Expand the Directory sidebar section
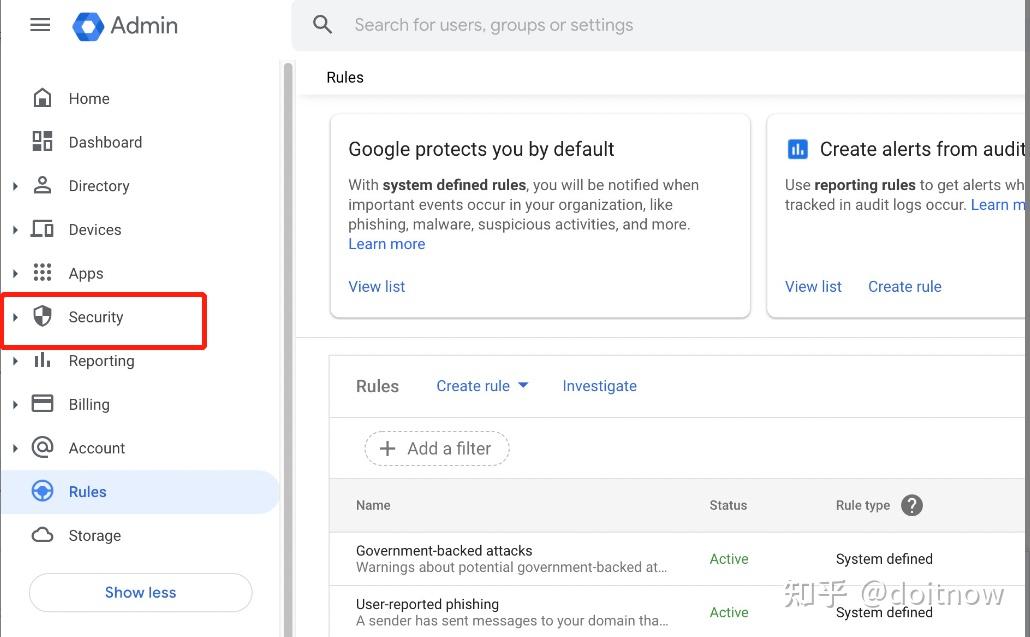 [14, 186]
